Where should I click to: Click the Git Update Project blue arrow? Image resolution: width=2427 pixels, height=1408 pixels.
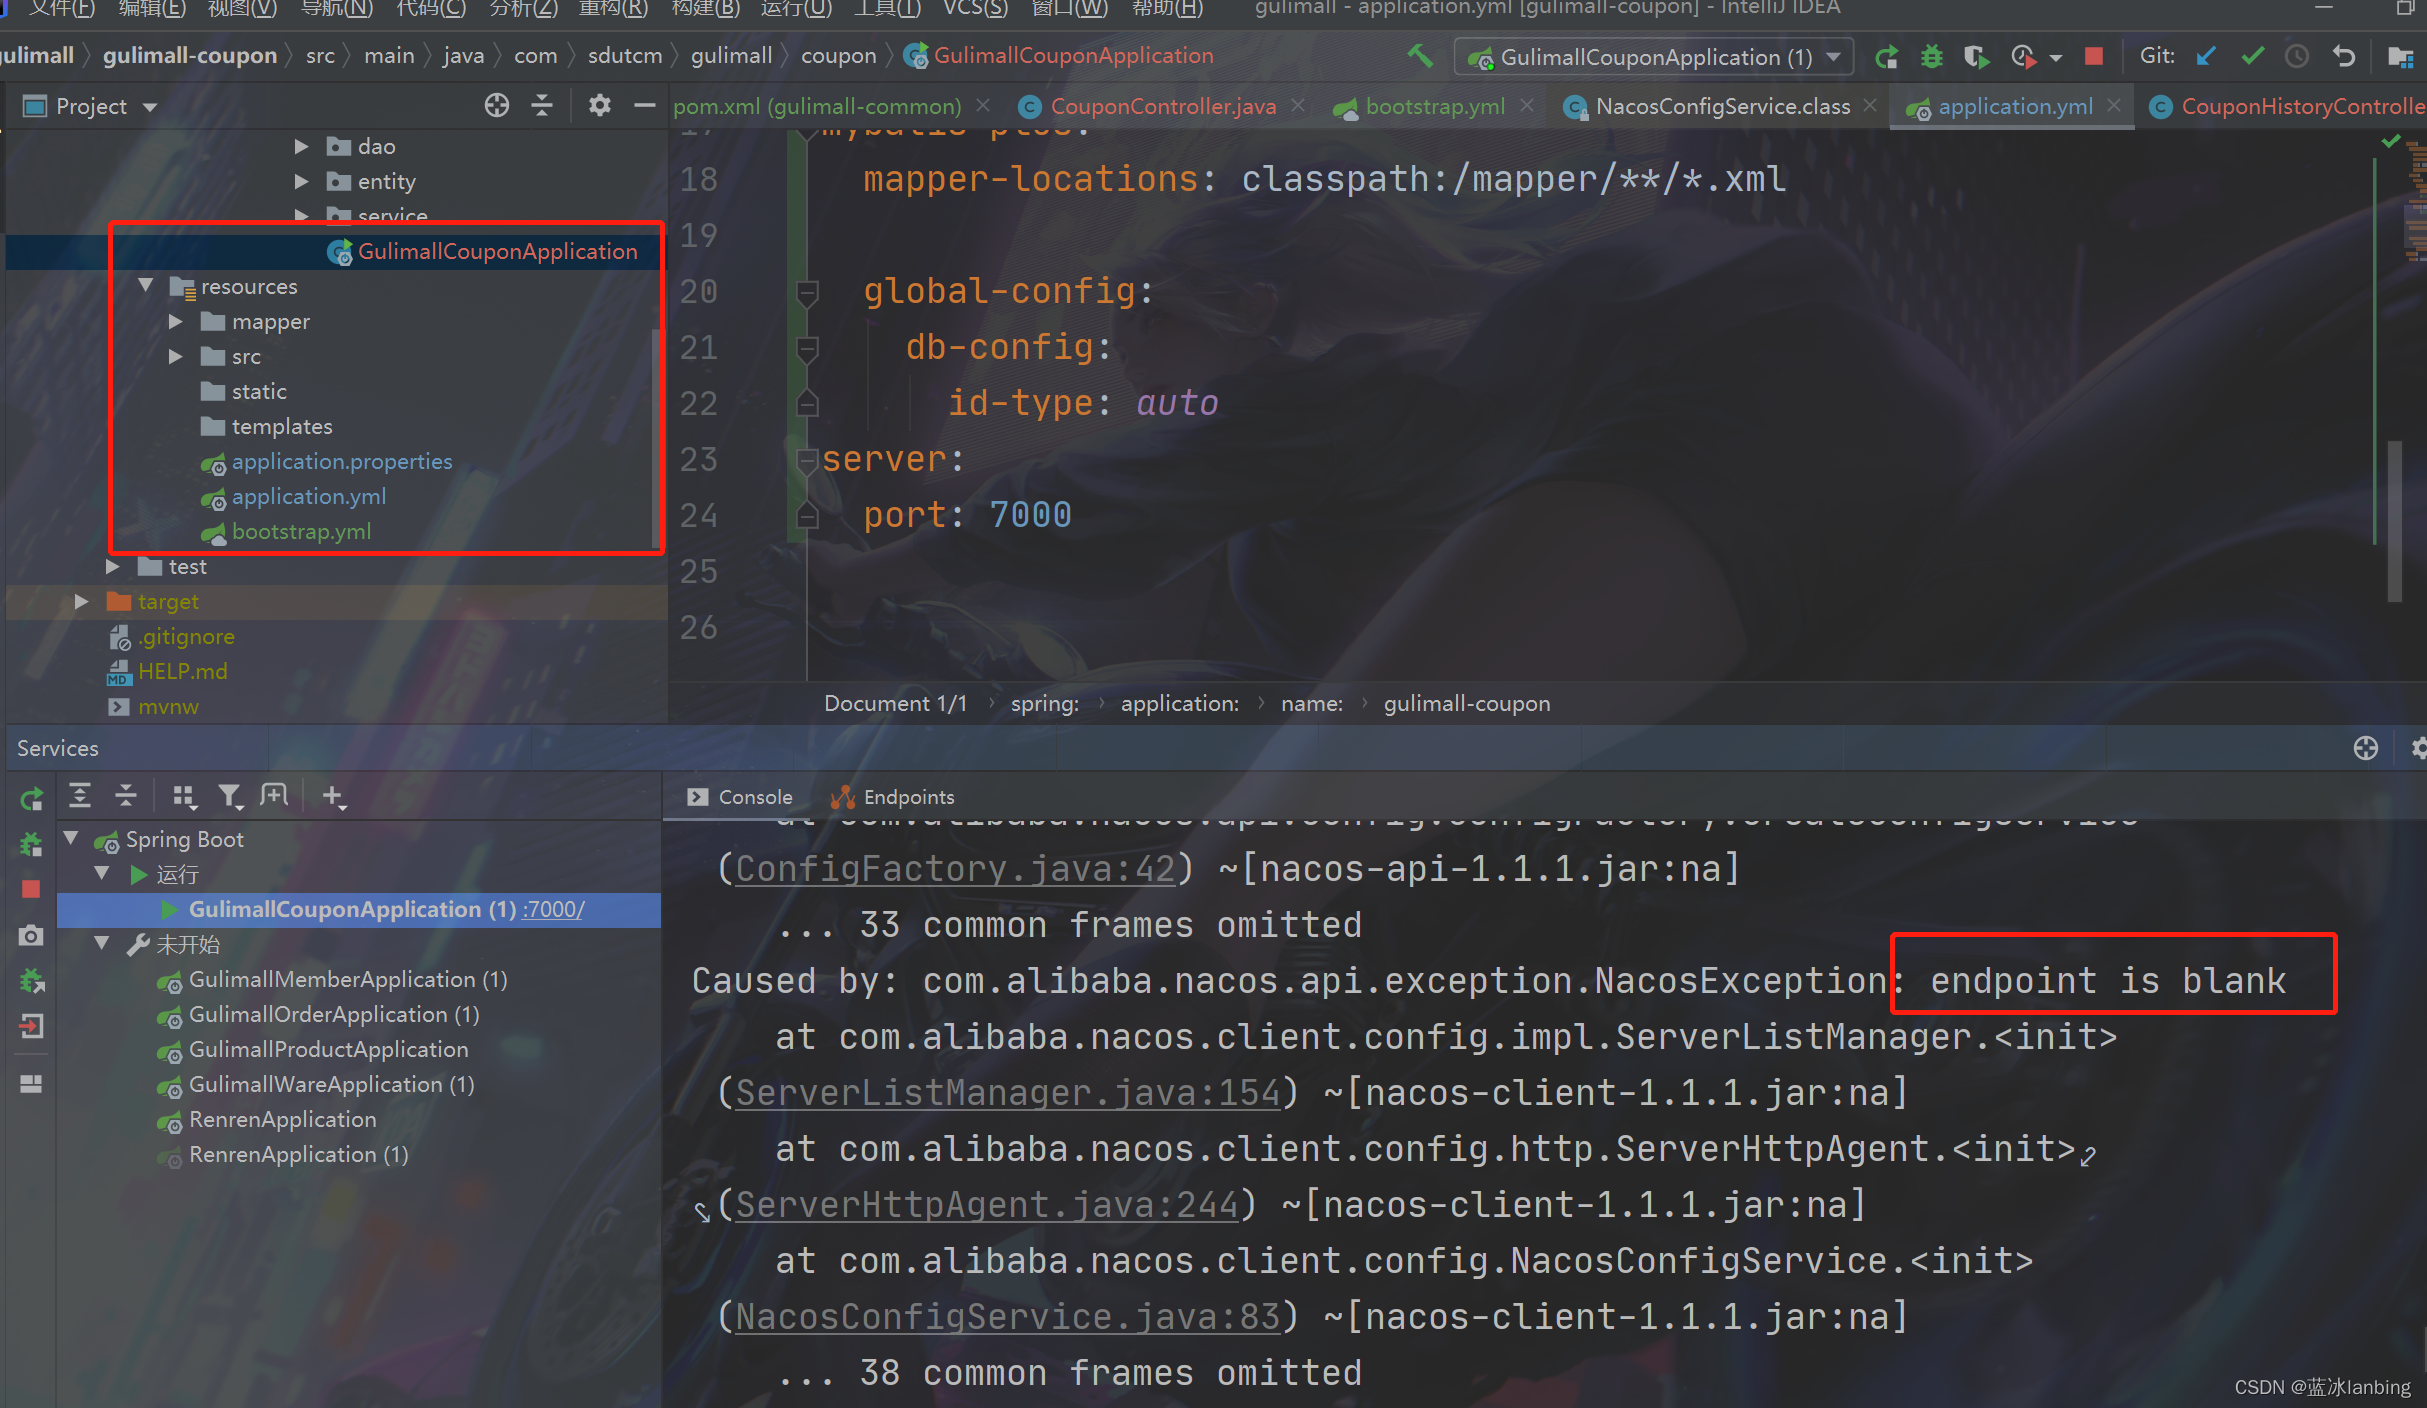click(x=2206, y=56)
